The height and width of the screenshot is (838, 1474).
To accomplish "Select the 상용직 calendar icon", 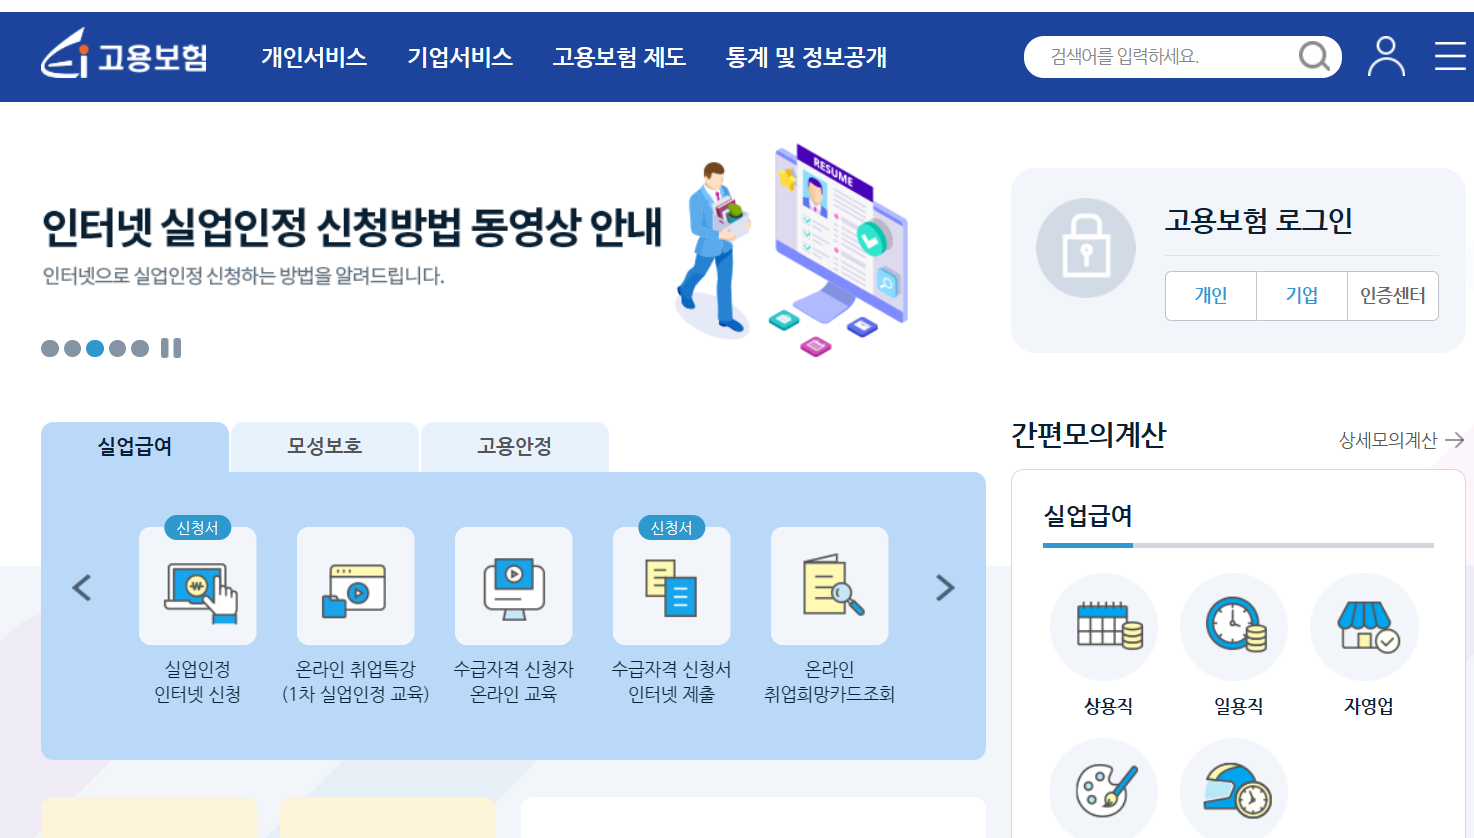I will click(x=1103, y=627).
